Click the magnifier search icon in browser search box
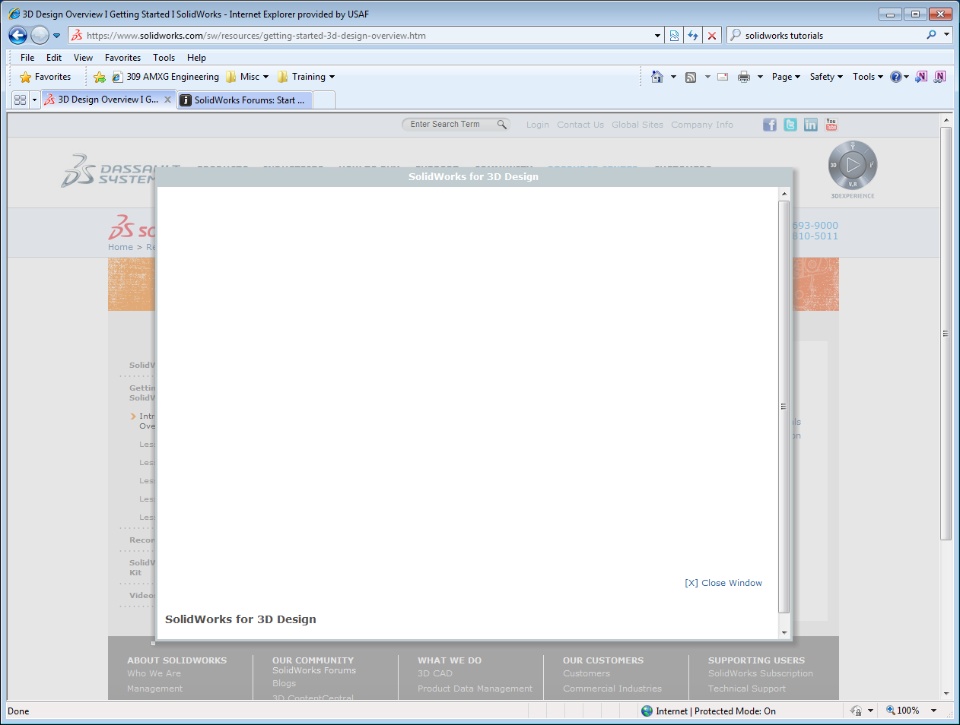This screenshot has height=725, width=960. [x=931, y=35]
